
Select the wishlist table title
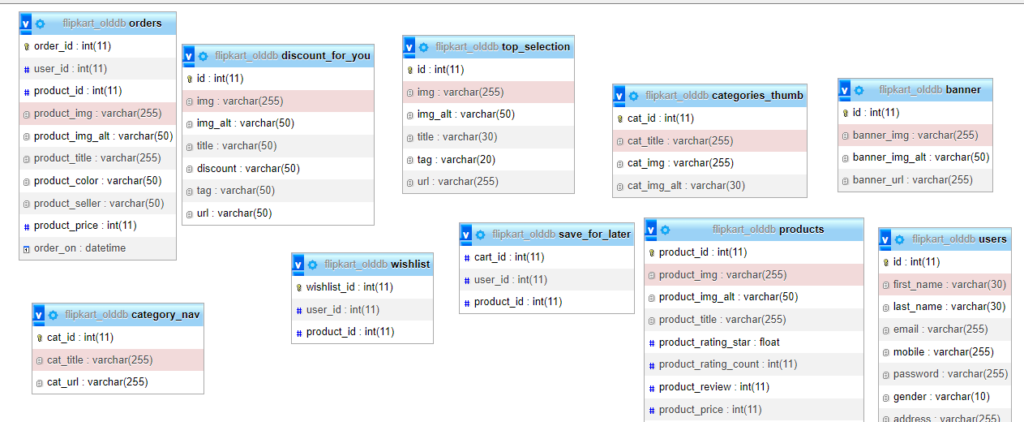coord(377,265)
